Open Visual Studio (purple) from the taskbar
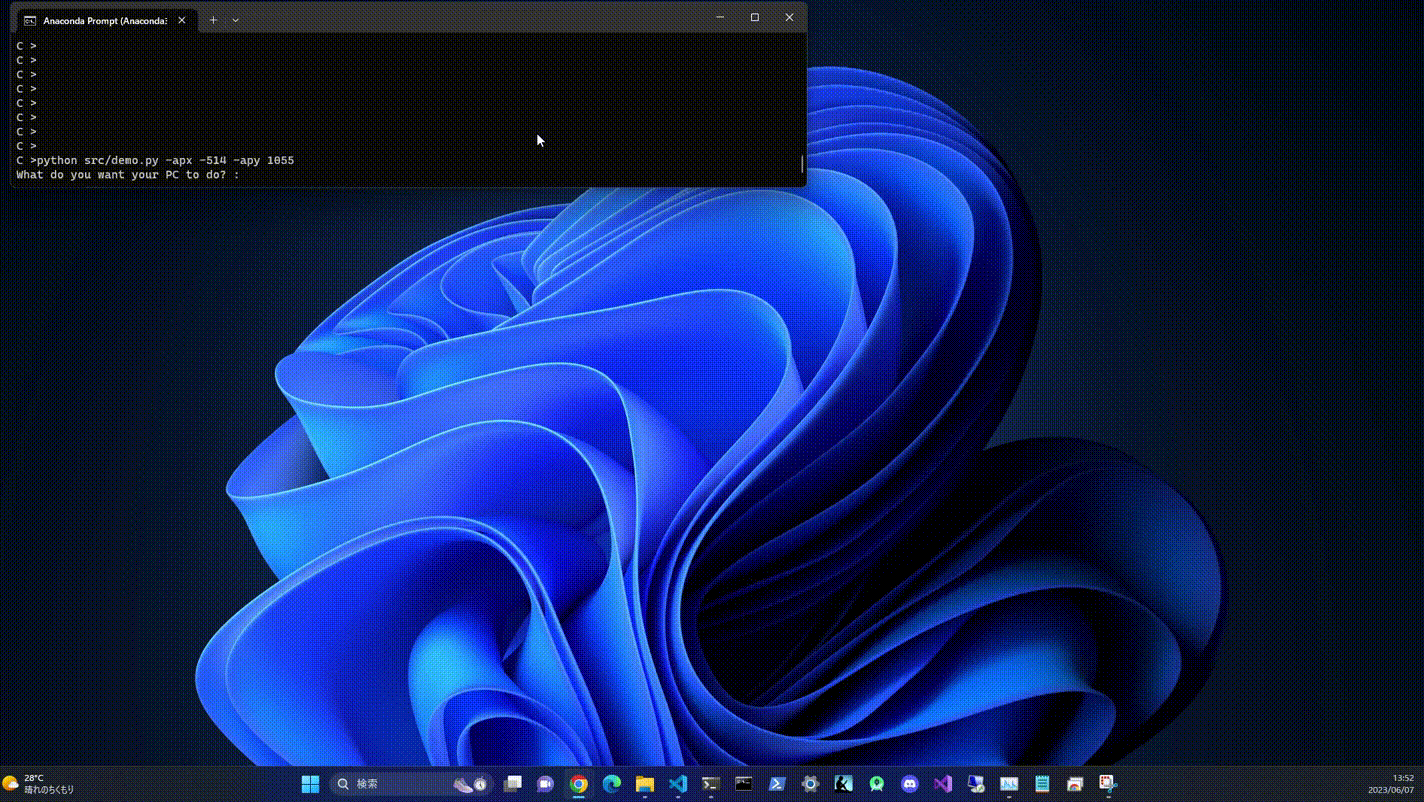Viewport: 1424px width, 802px height. point(942,784)
